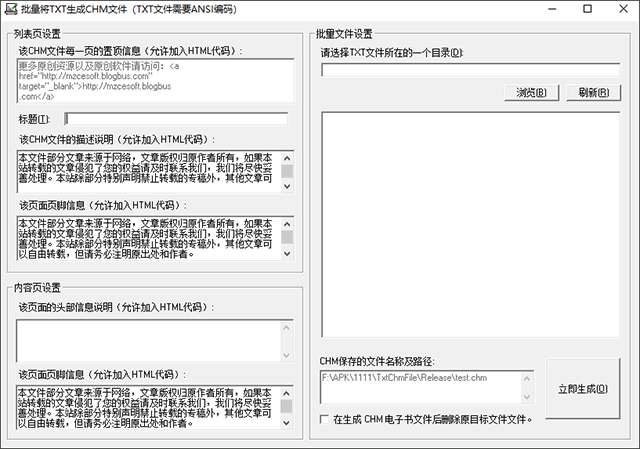This screenshot has width=640, height=449.
Task: Click the 标题(T) title input field
Action: pyautogui.click(x=176, y=119)
